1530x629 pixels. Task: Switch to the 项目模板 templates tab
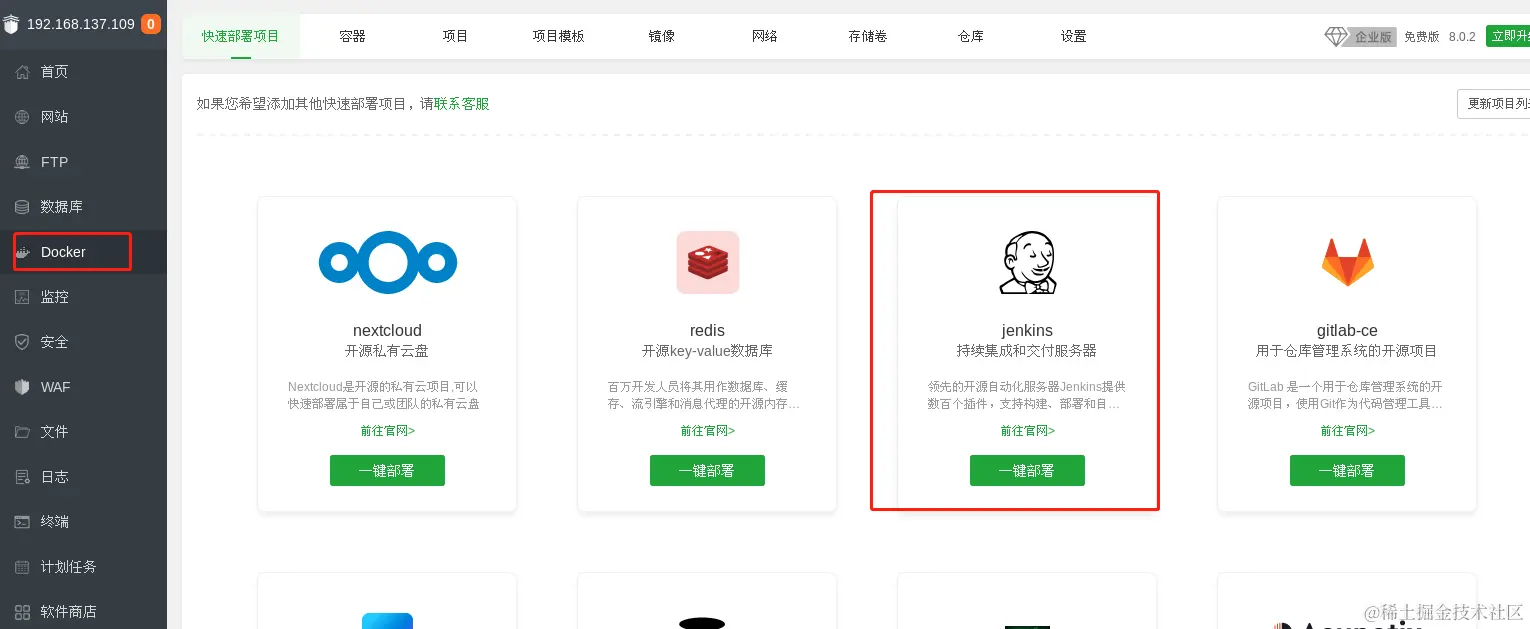558,36
